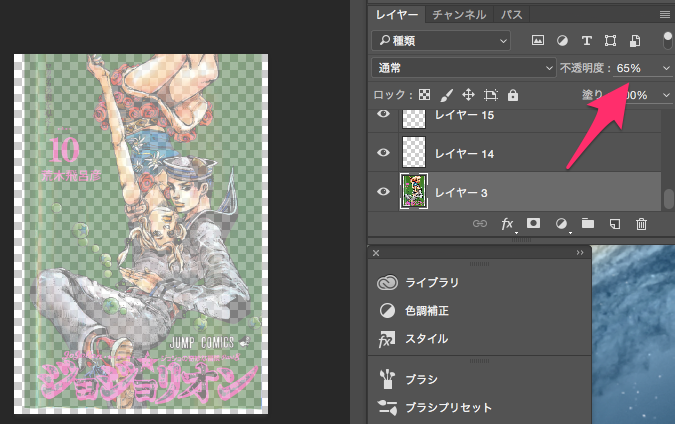
Task: Click the link layers icon
Action: 480,223
